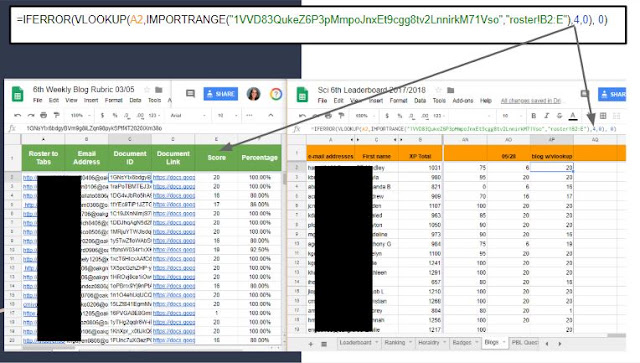Open the Arial font dropdown
This screenshot has height=363, width=640.
click(x=189, y=116)
